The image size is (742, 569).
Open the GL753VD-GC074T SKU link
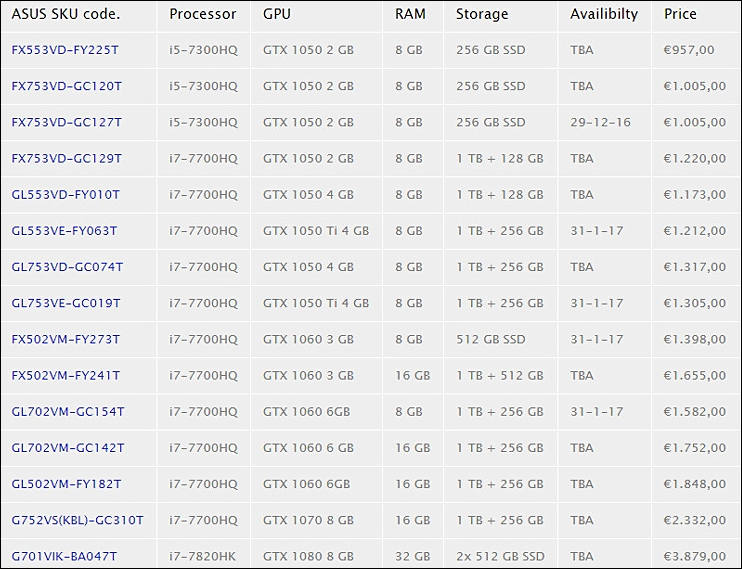(67, 267)
